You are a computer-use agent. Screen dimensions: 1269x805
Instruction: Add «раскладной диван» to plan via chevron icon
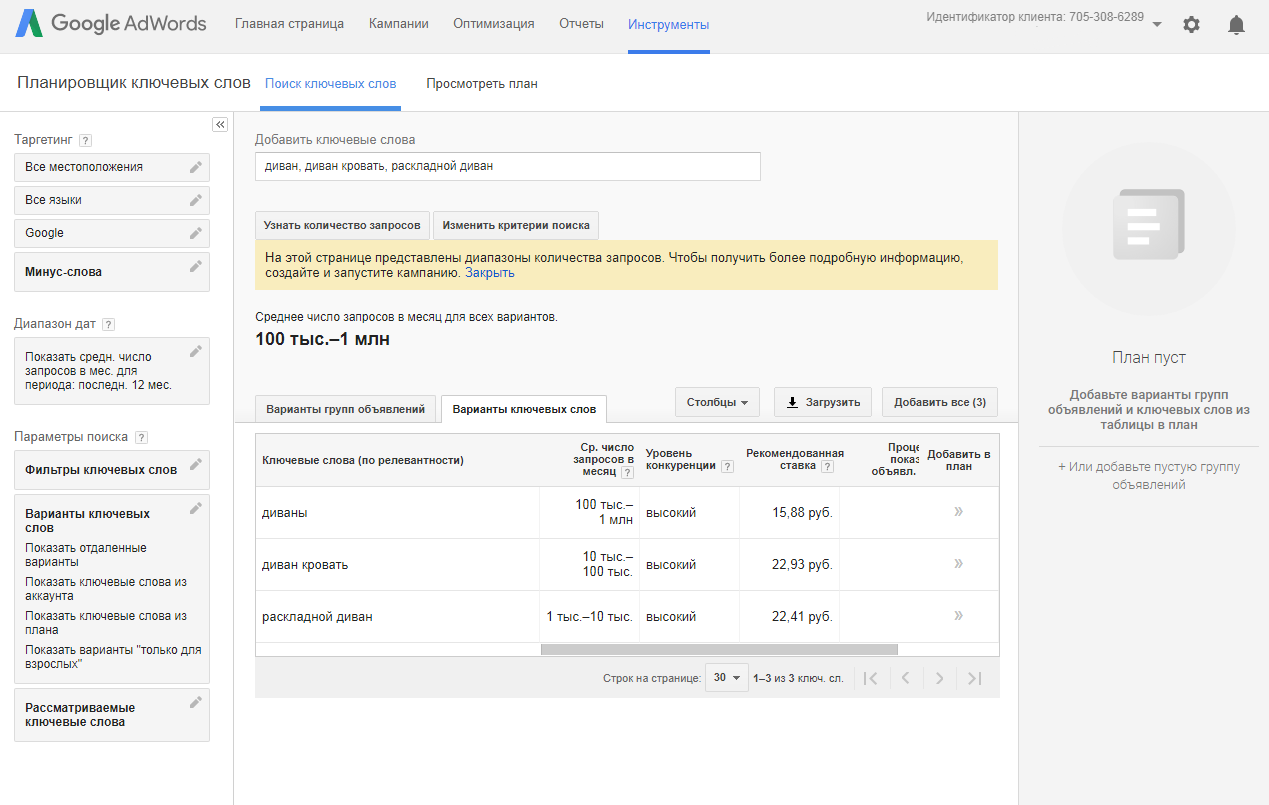(957, 616)
